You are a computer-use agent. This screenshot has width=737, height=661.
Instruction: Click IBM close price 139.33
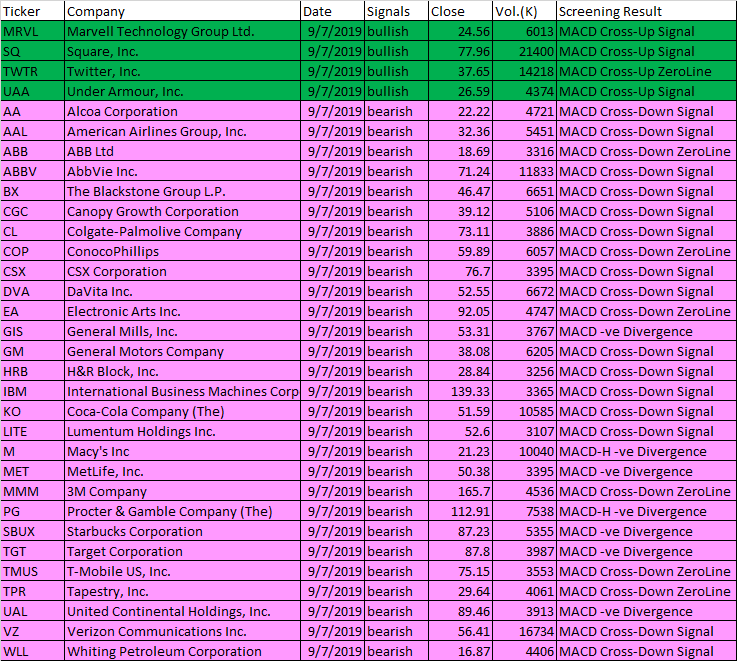[x=460, y=391]
